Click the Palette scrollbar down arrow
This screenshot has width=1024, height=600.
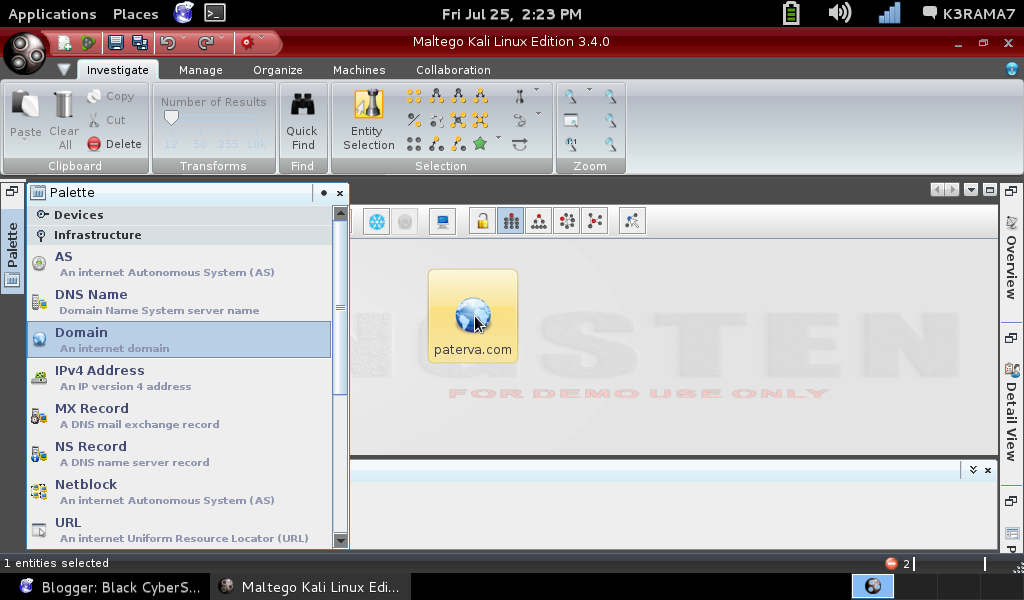[x=340, y=541]
